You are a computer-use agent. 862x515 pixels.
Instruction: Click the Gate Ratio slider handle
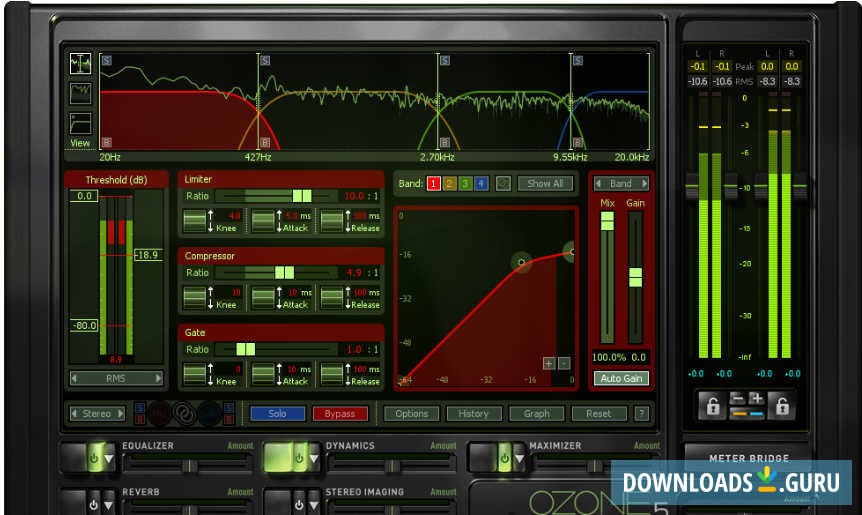coord(245,349)
